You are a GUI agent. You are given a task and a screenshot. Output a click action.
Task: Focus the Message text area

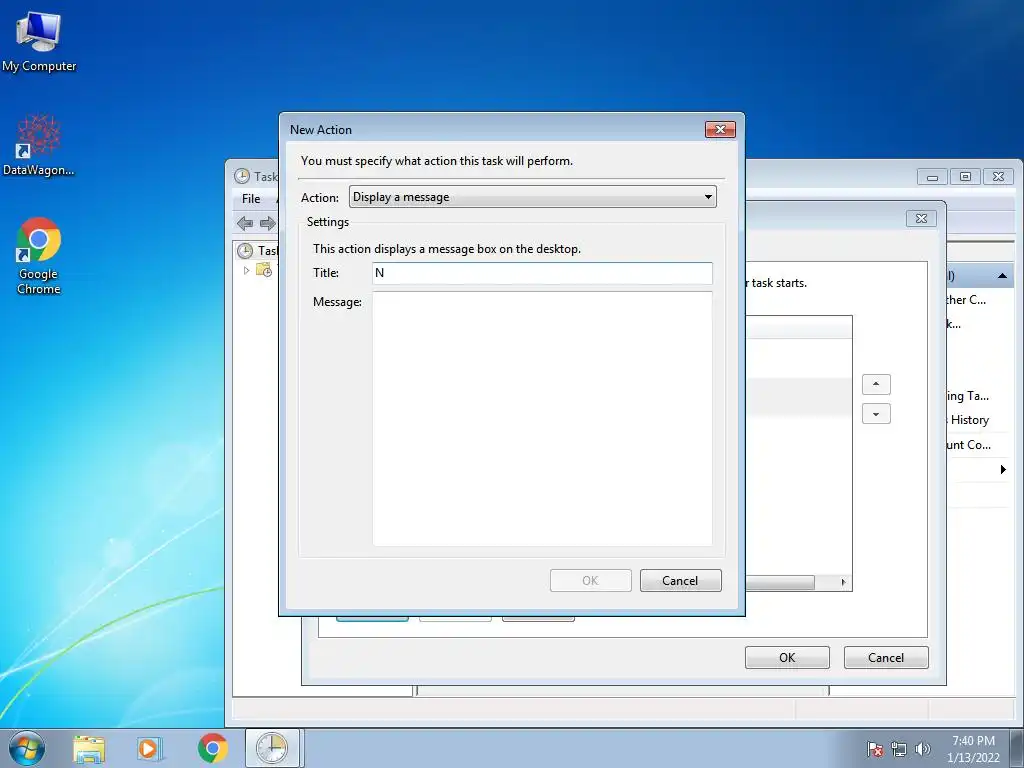click(542, 418)
